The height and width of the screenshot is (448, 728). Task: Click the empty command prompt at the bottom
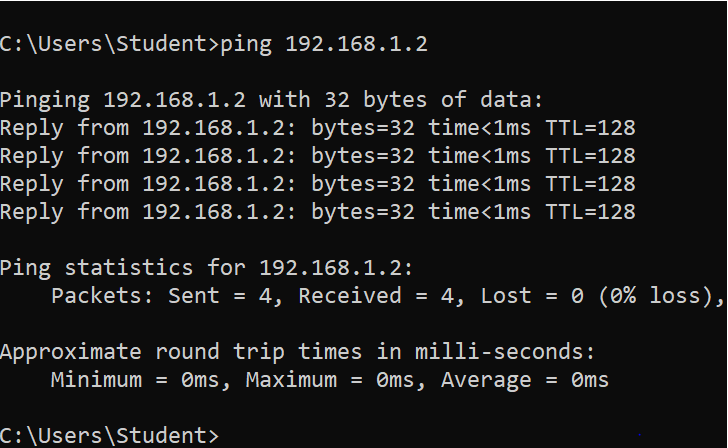[110, 436]
